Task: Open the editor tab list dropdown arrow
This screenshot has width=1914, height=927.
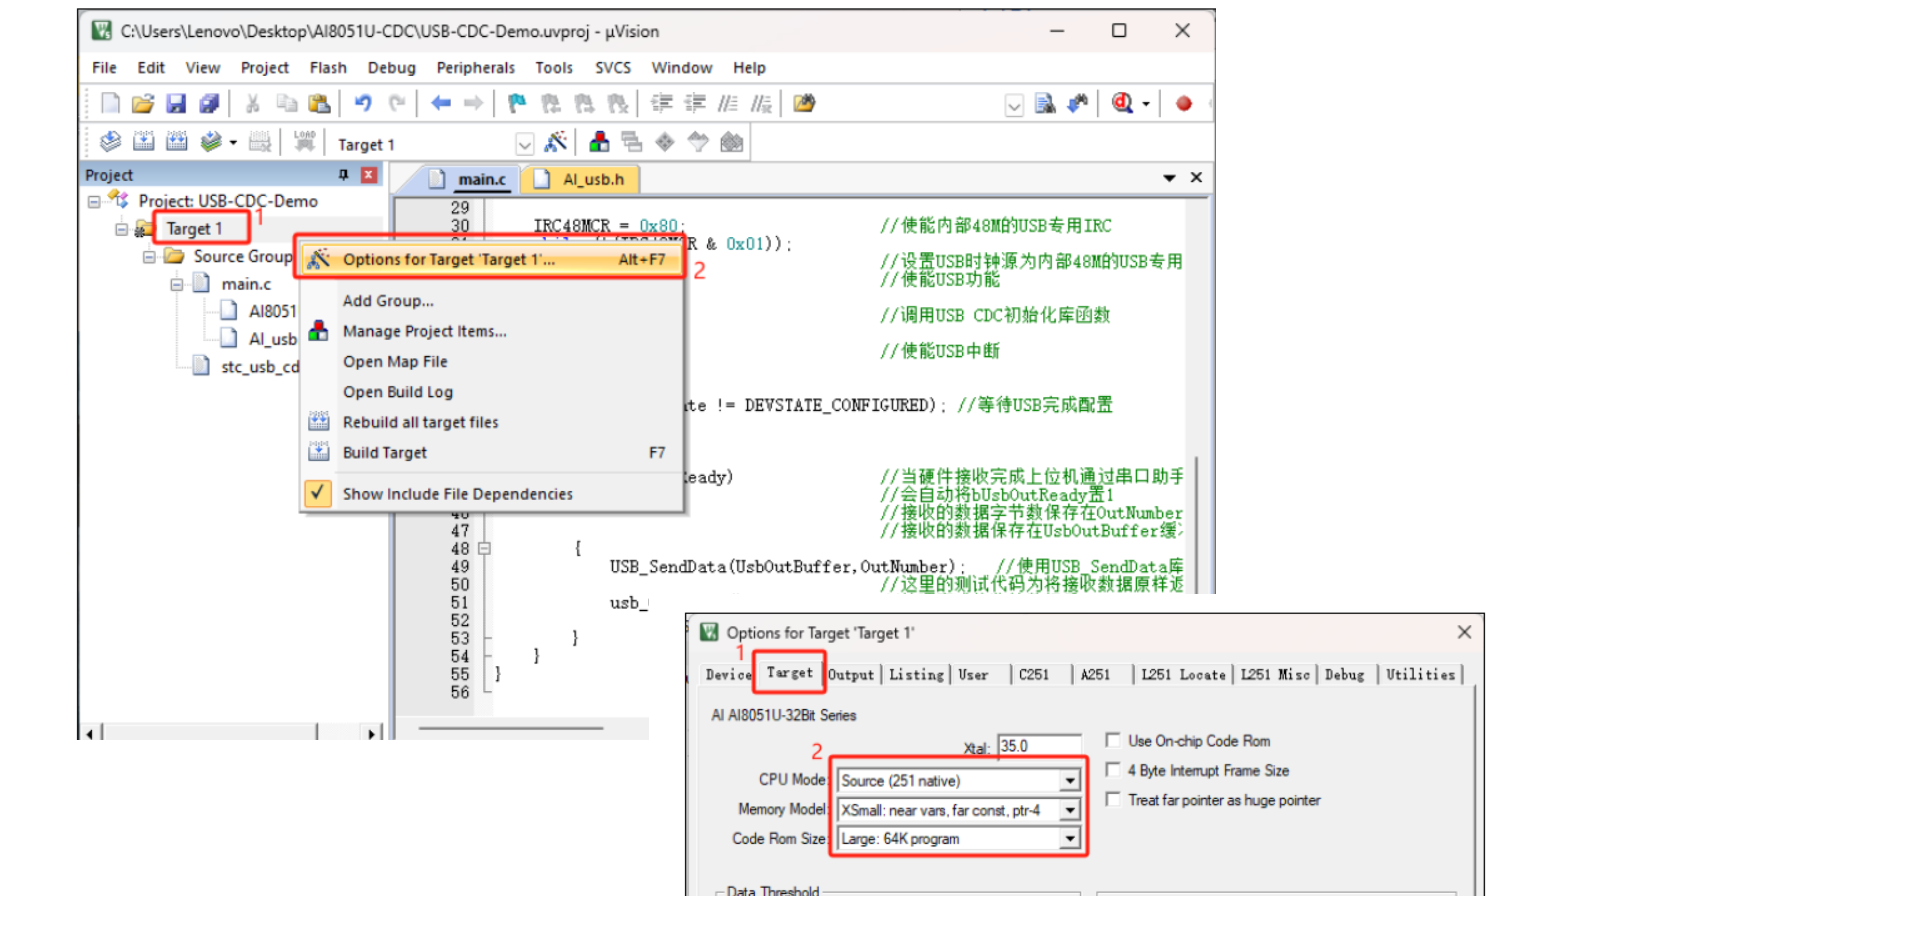Action: [1169, 178]
